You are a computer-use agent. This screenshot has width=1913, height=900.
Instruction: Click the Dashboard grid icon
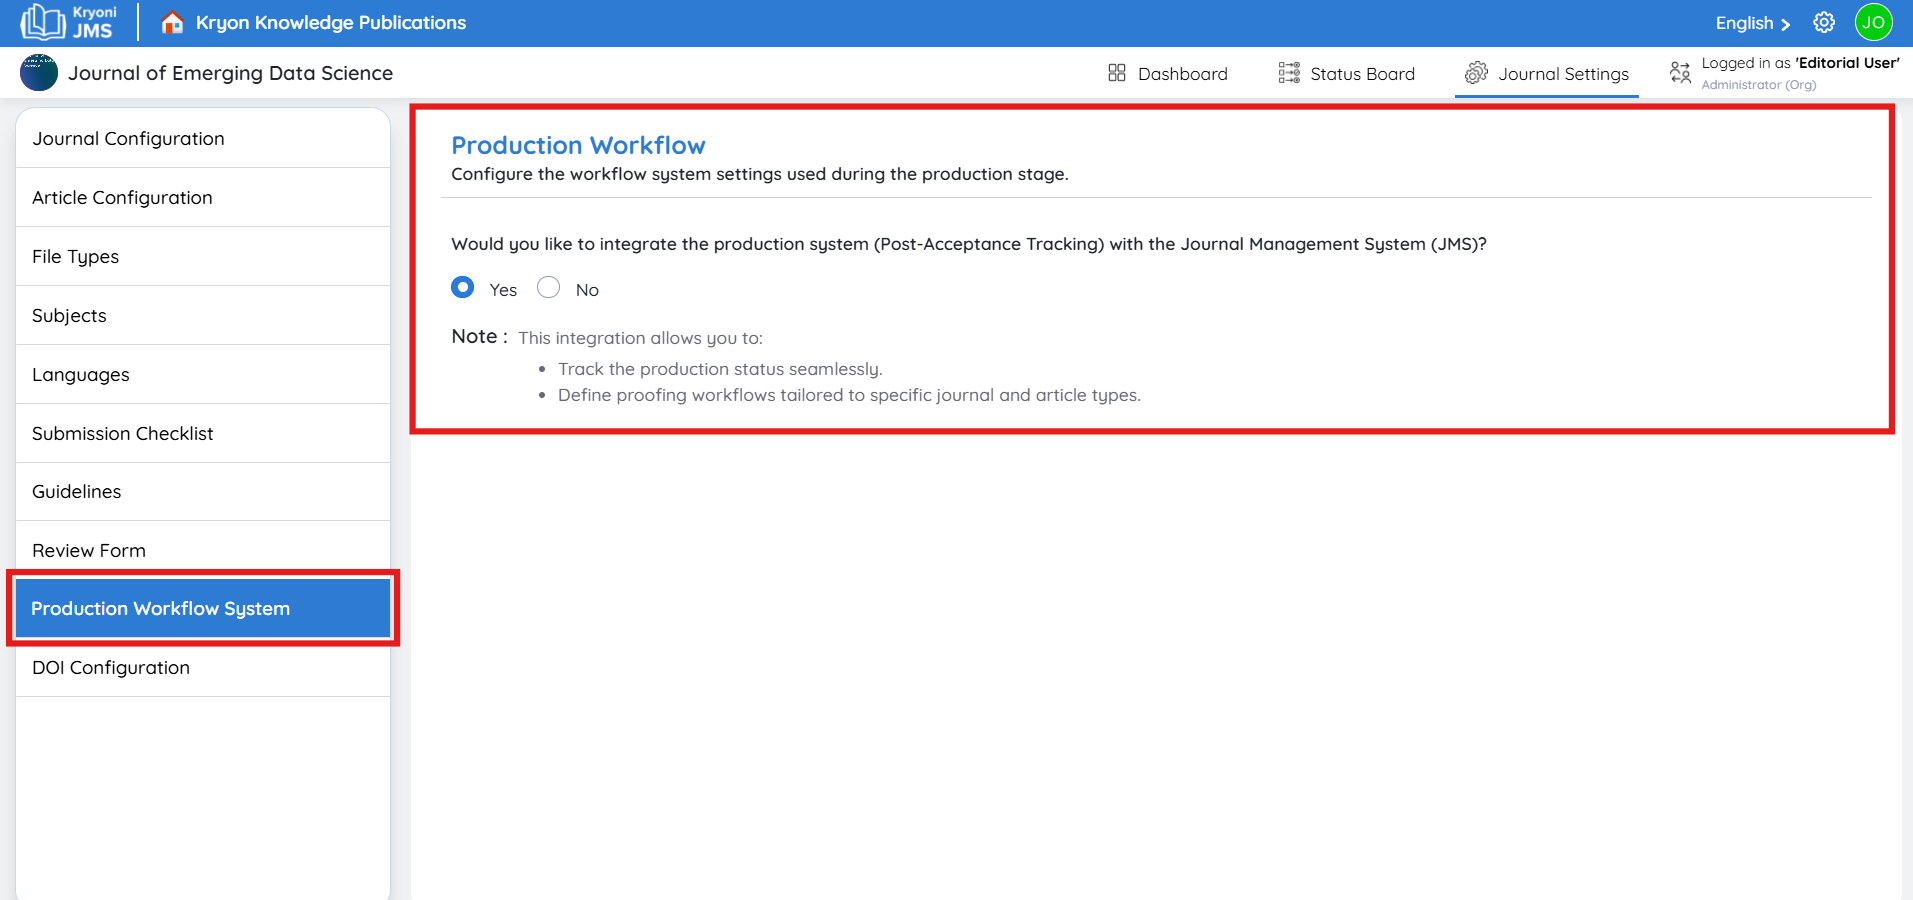point(1117,73)
